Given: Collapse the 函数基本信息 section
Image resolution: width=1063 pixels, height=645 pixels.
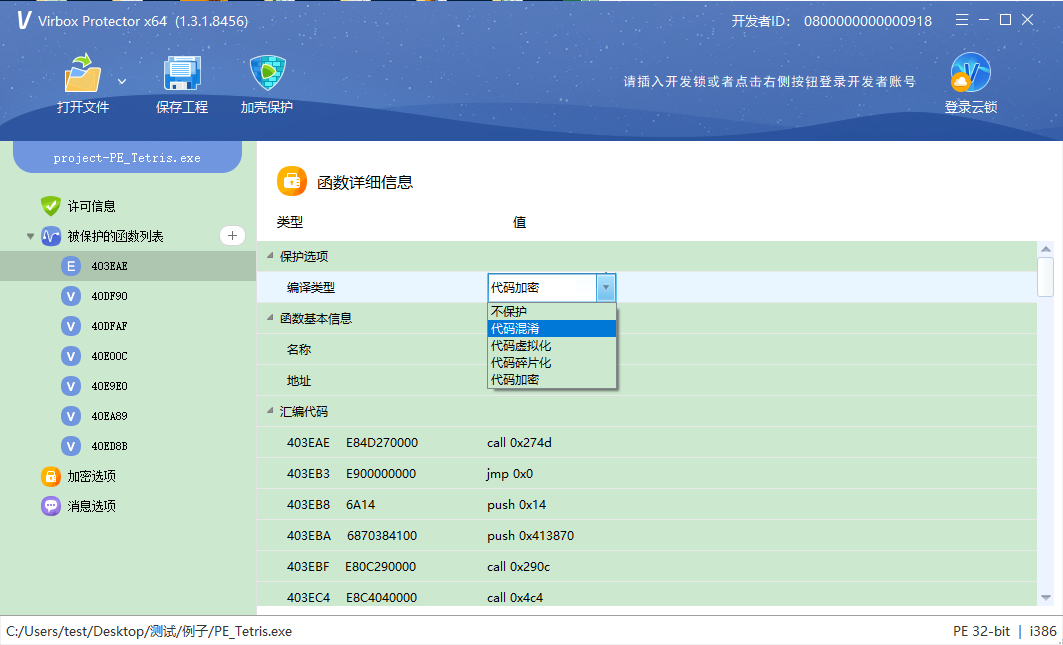Looking at the screenshot, I should click(x=270, y=318).
